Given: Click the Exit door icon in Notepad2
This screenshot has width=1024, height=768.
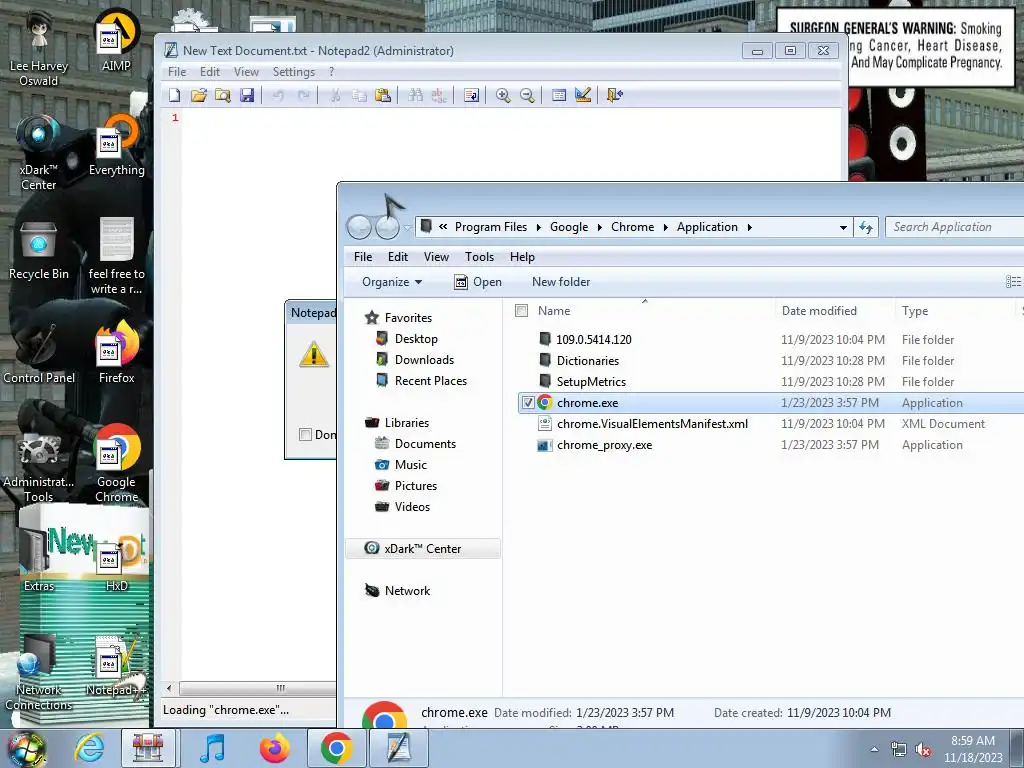Looking at the screenshot, I should pyautogui.click(x=615, y=95).
